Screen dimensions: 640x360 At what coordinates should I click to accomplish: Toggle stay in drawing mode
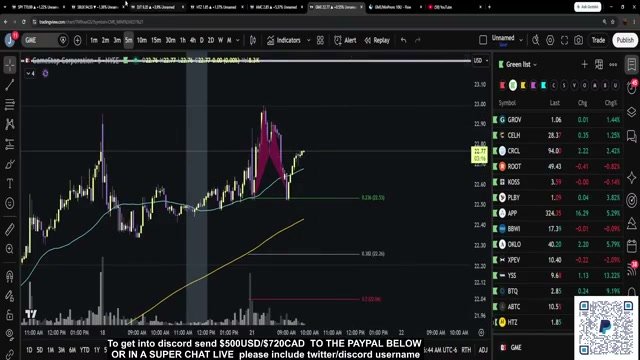[x=10, y=296]
